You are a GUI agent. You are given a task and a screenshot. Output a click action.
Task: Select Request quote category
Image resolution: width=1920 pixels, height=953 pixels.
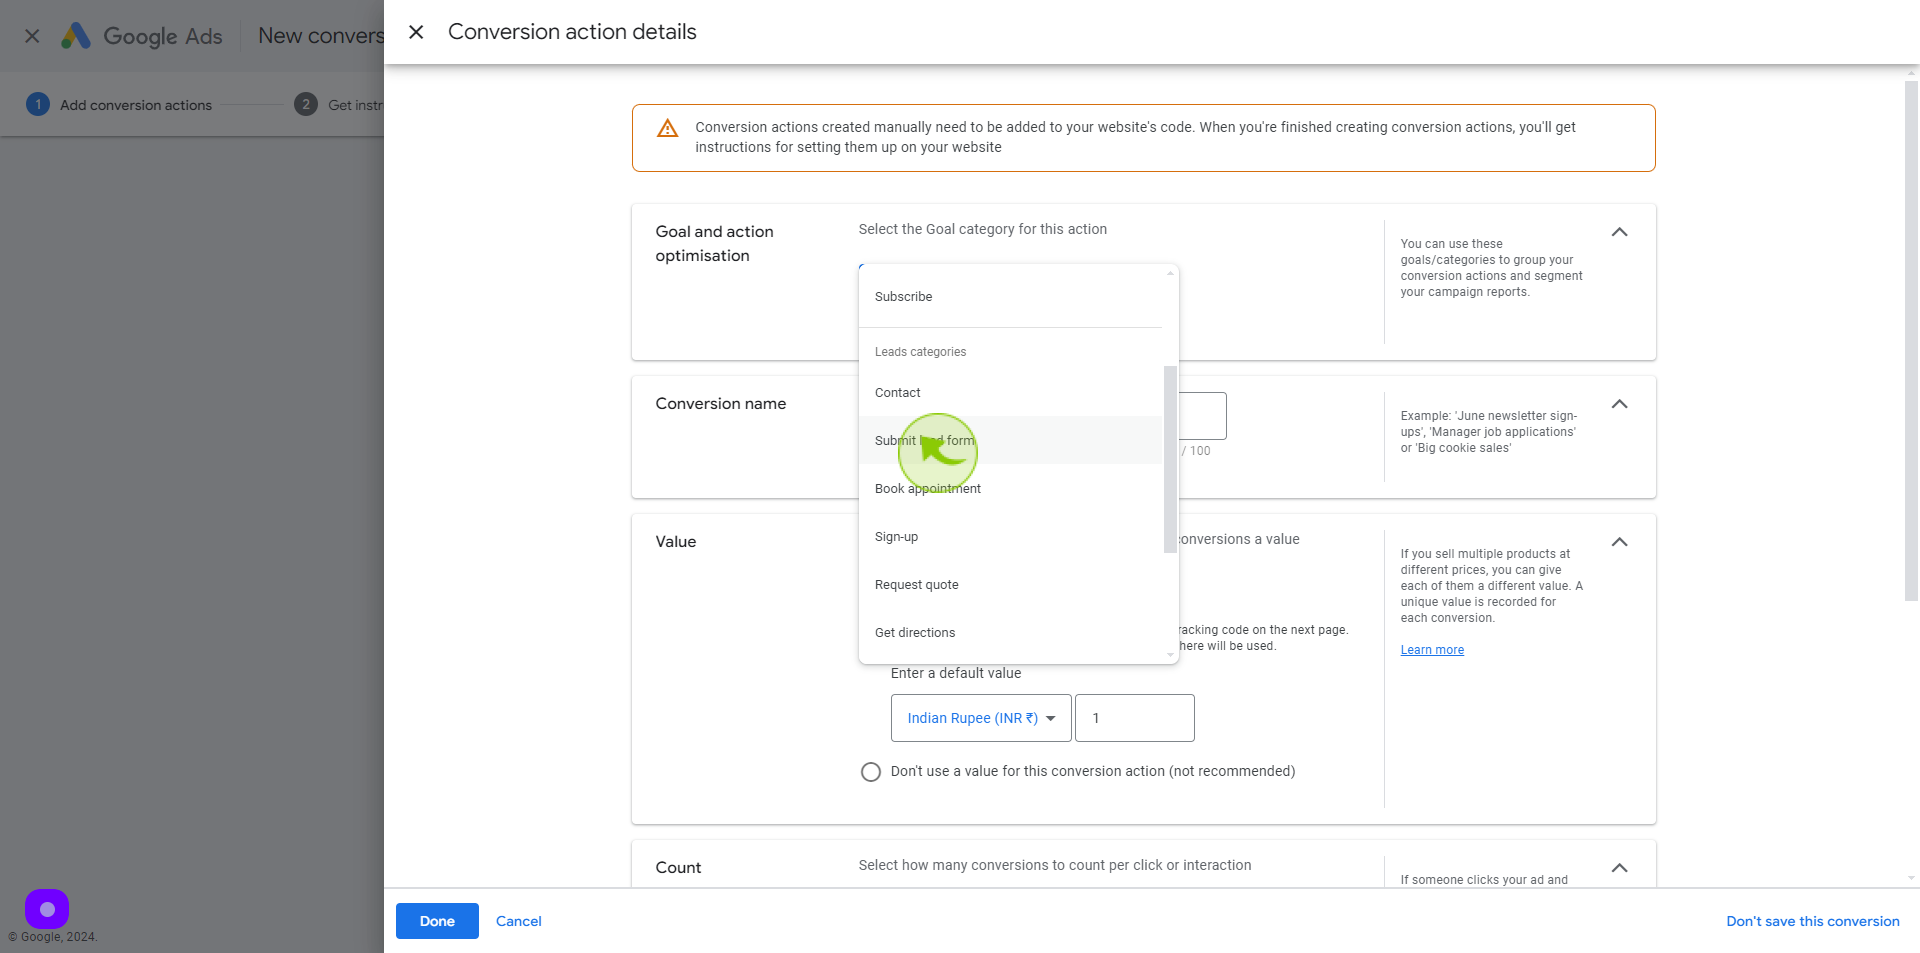1010,585
